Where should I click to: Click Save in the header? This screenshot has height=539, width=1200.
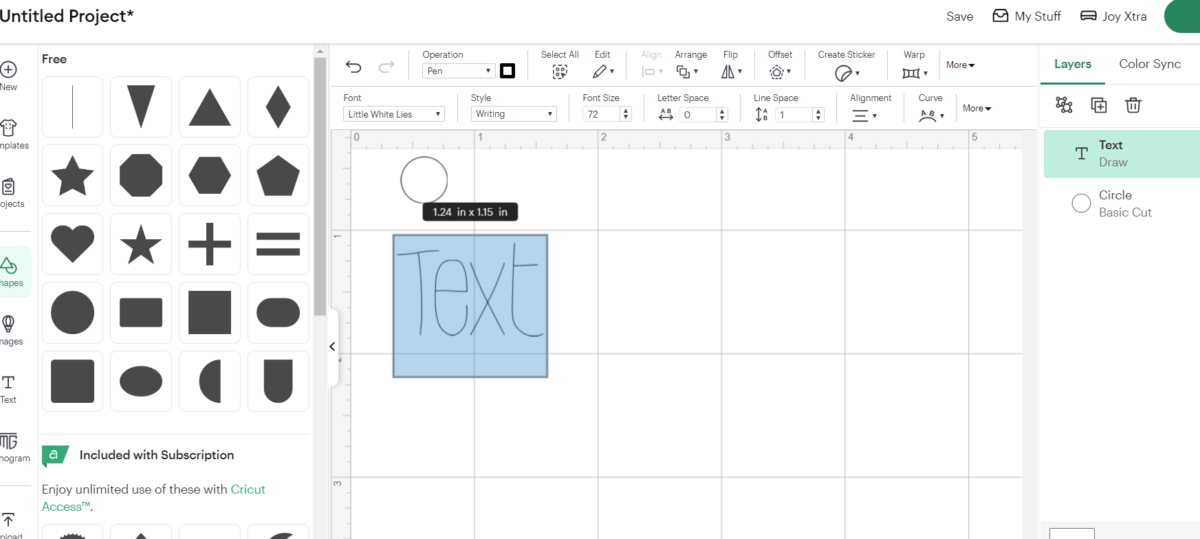click(x=959, y=16)
